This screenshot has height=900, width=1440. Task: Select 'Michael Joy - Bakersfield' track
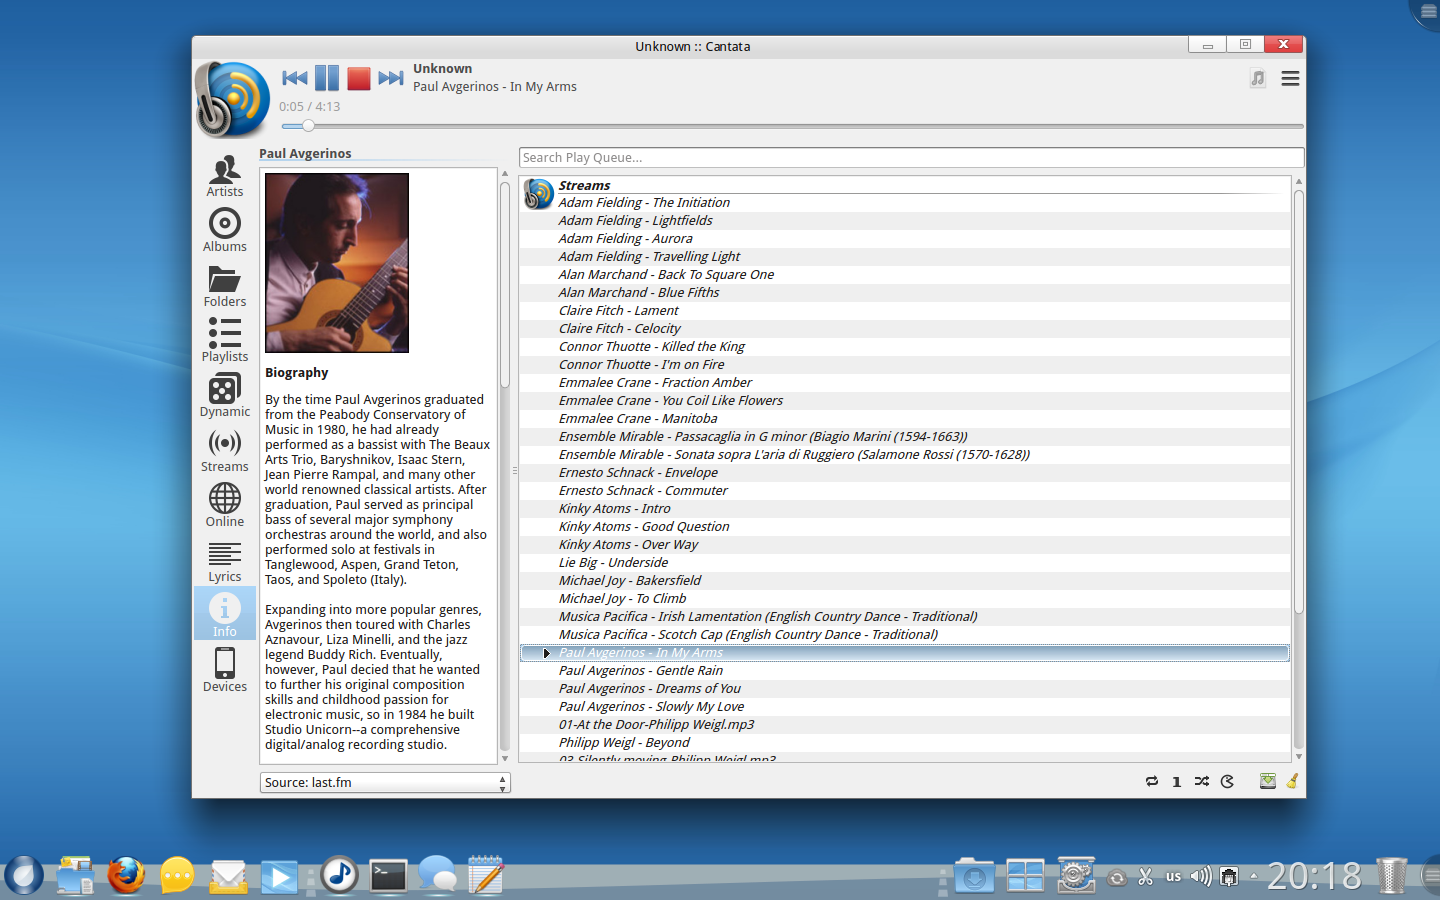pos(904,580)
